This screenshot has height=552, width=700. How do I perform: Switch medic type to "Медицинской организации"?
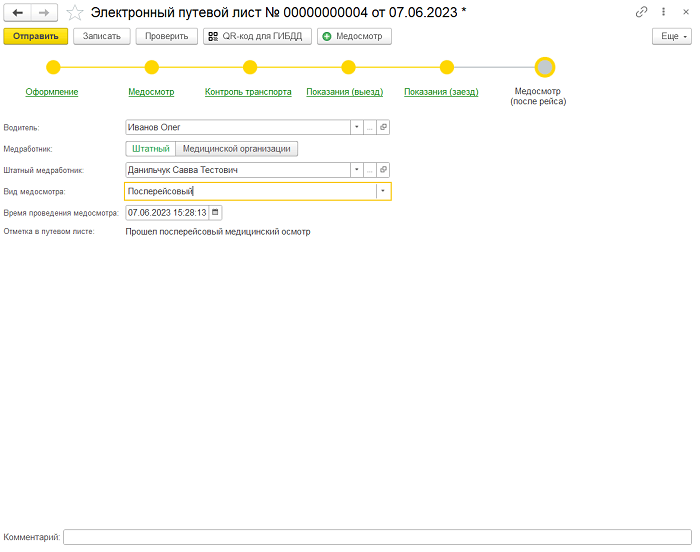tap(237, 149)
